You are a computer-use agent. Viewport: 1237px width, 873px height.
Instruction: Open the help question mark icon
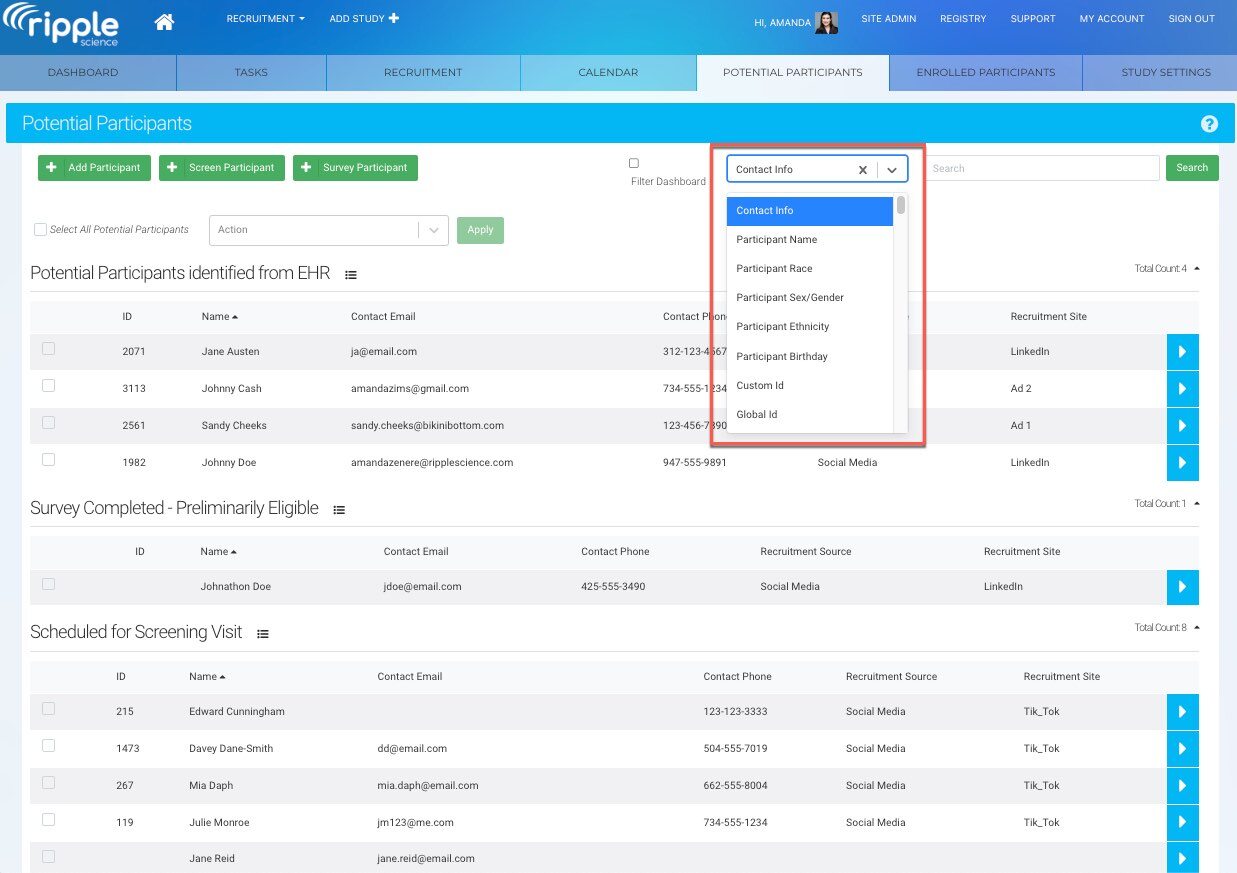pos(1209,124)
